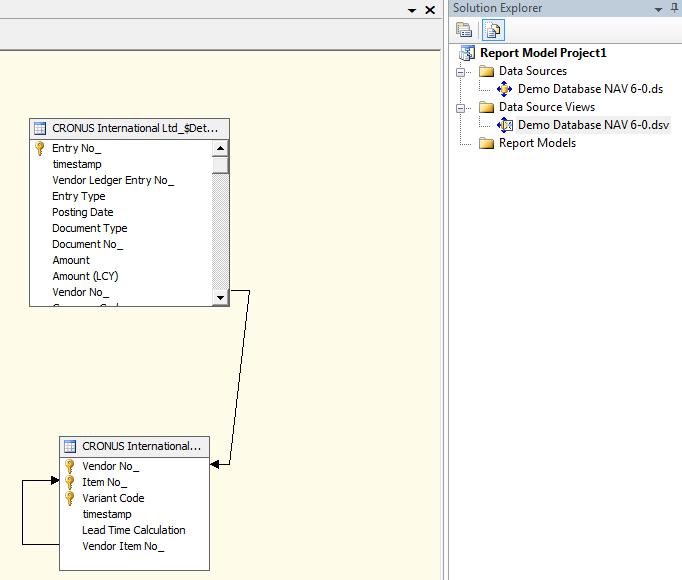Select the Report Model Project1 node
Viewport: 682px width, 580px height.
click(543, 53)
